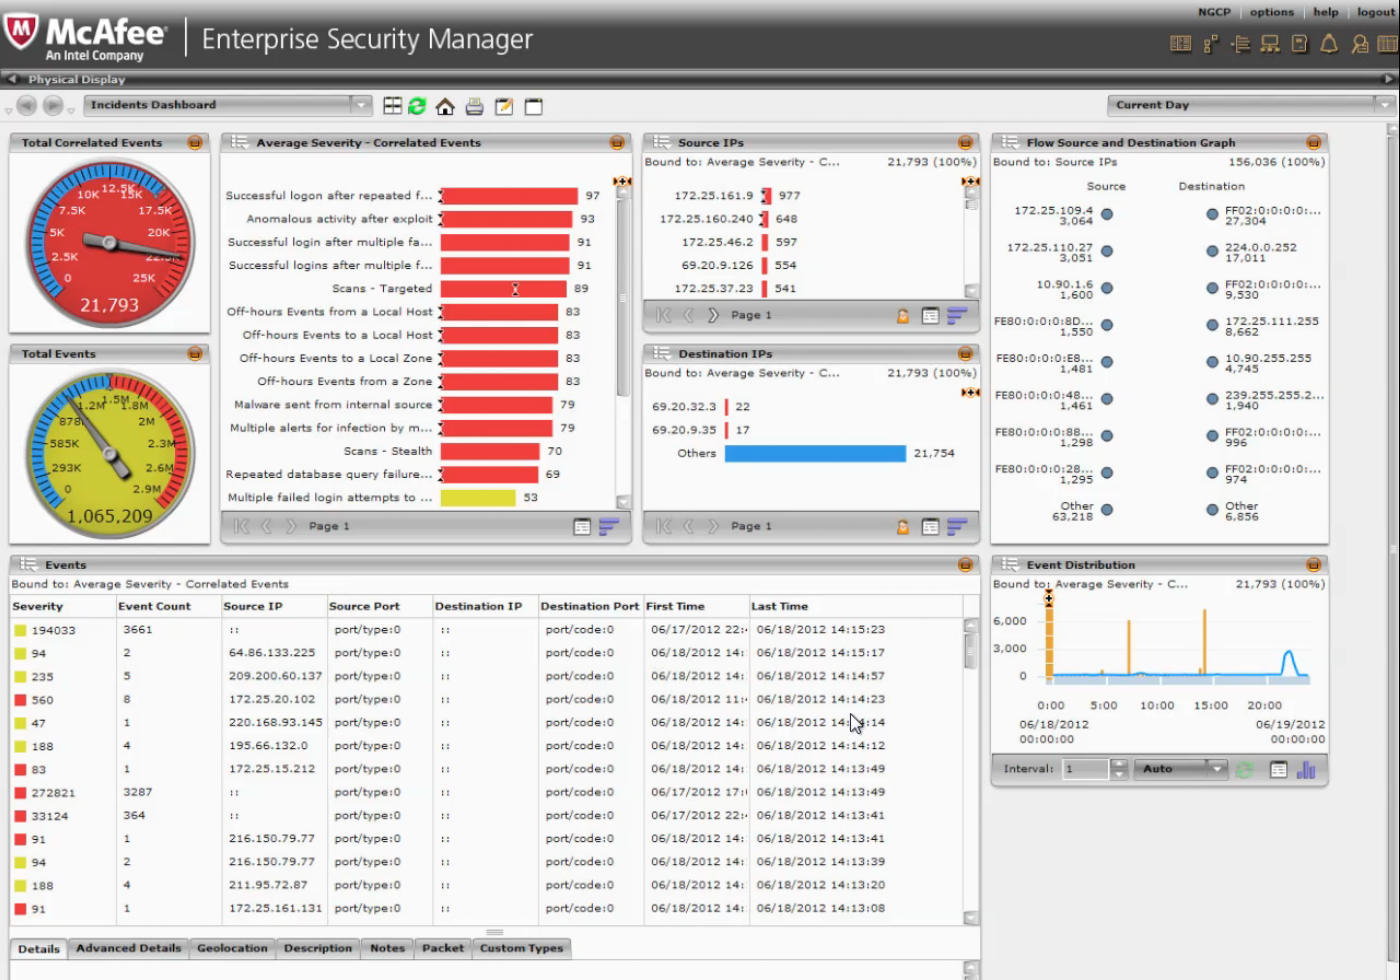Open the bar chart icon in Event Distribution
Screen dimensions: 1400x980
(x=1306, y=770)
